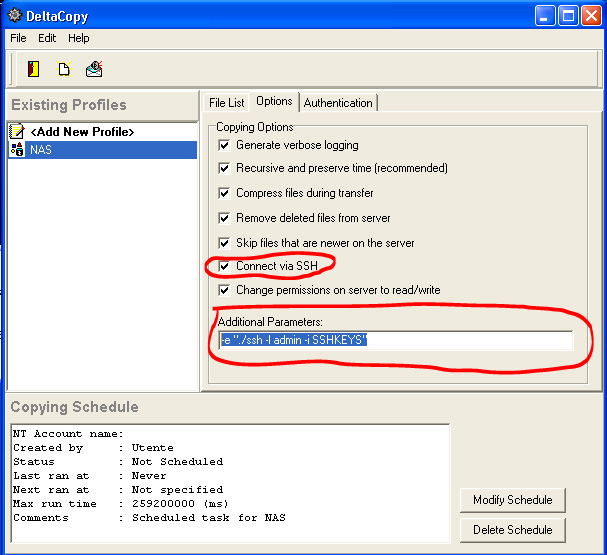Click the Exit door toolbar icon

point(33,69)
